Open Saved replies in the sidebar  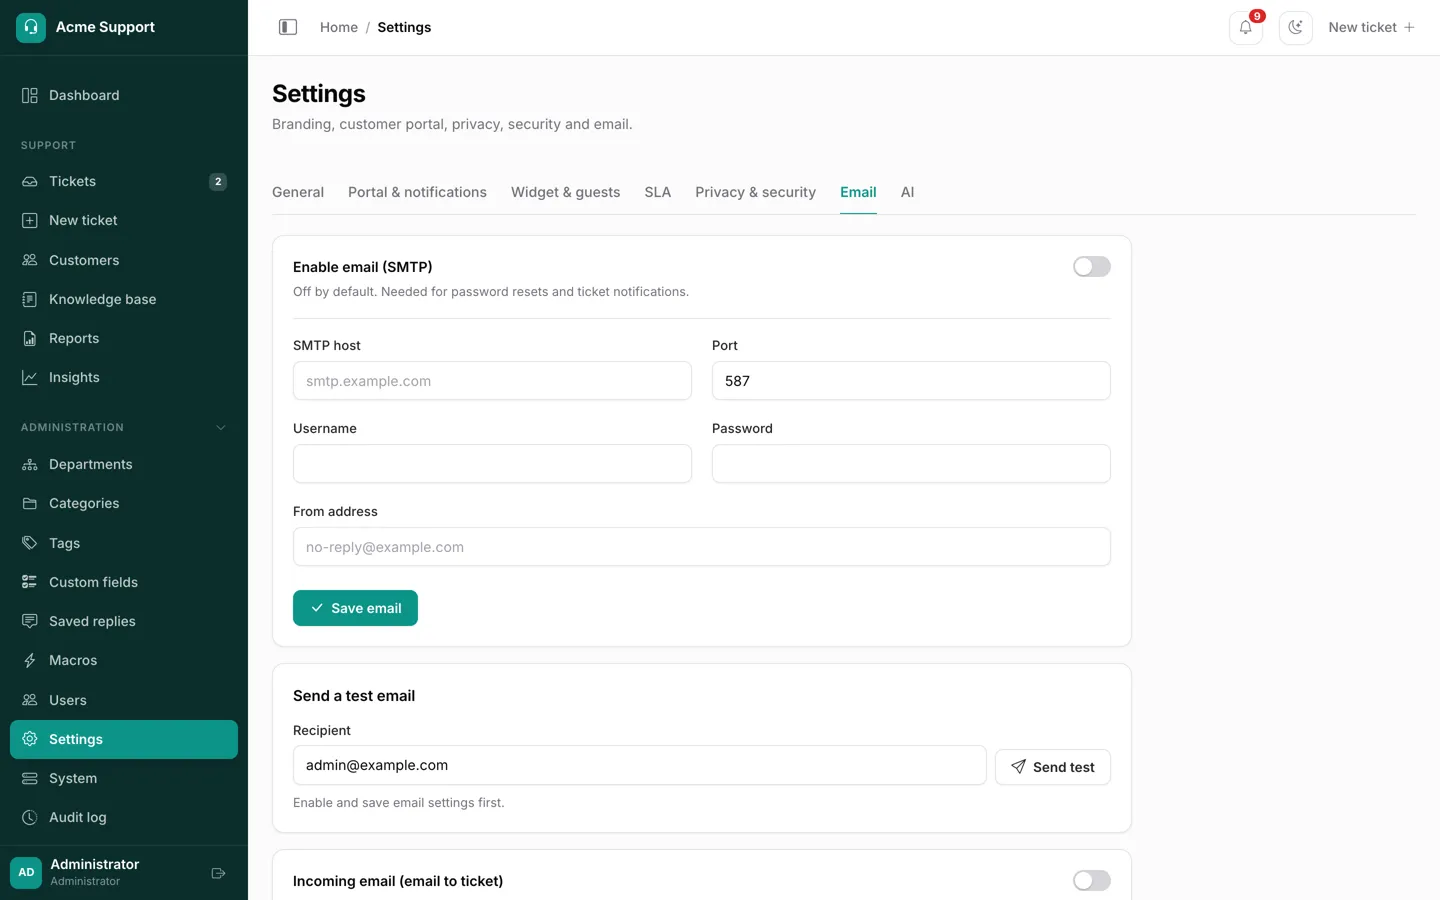[124, 622]
